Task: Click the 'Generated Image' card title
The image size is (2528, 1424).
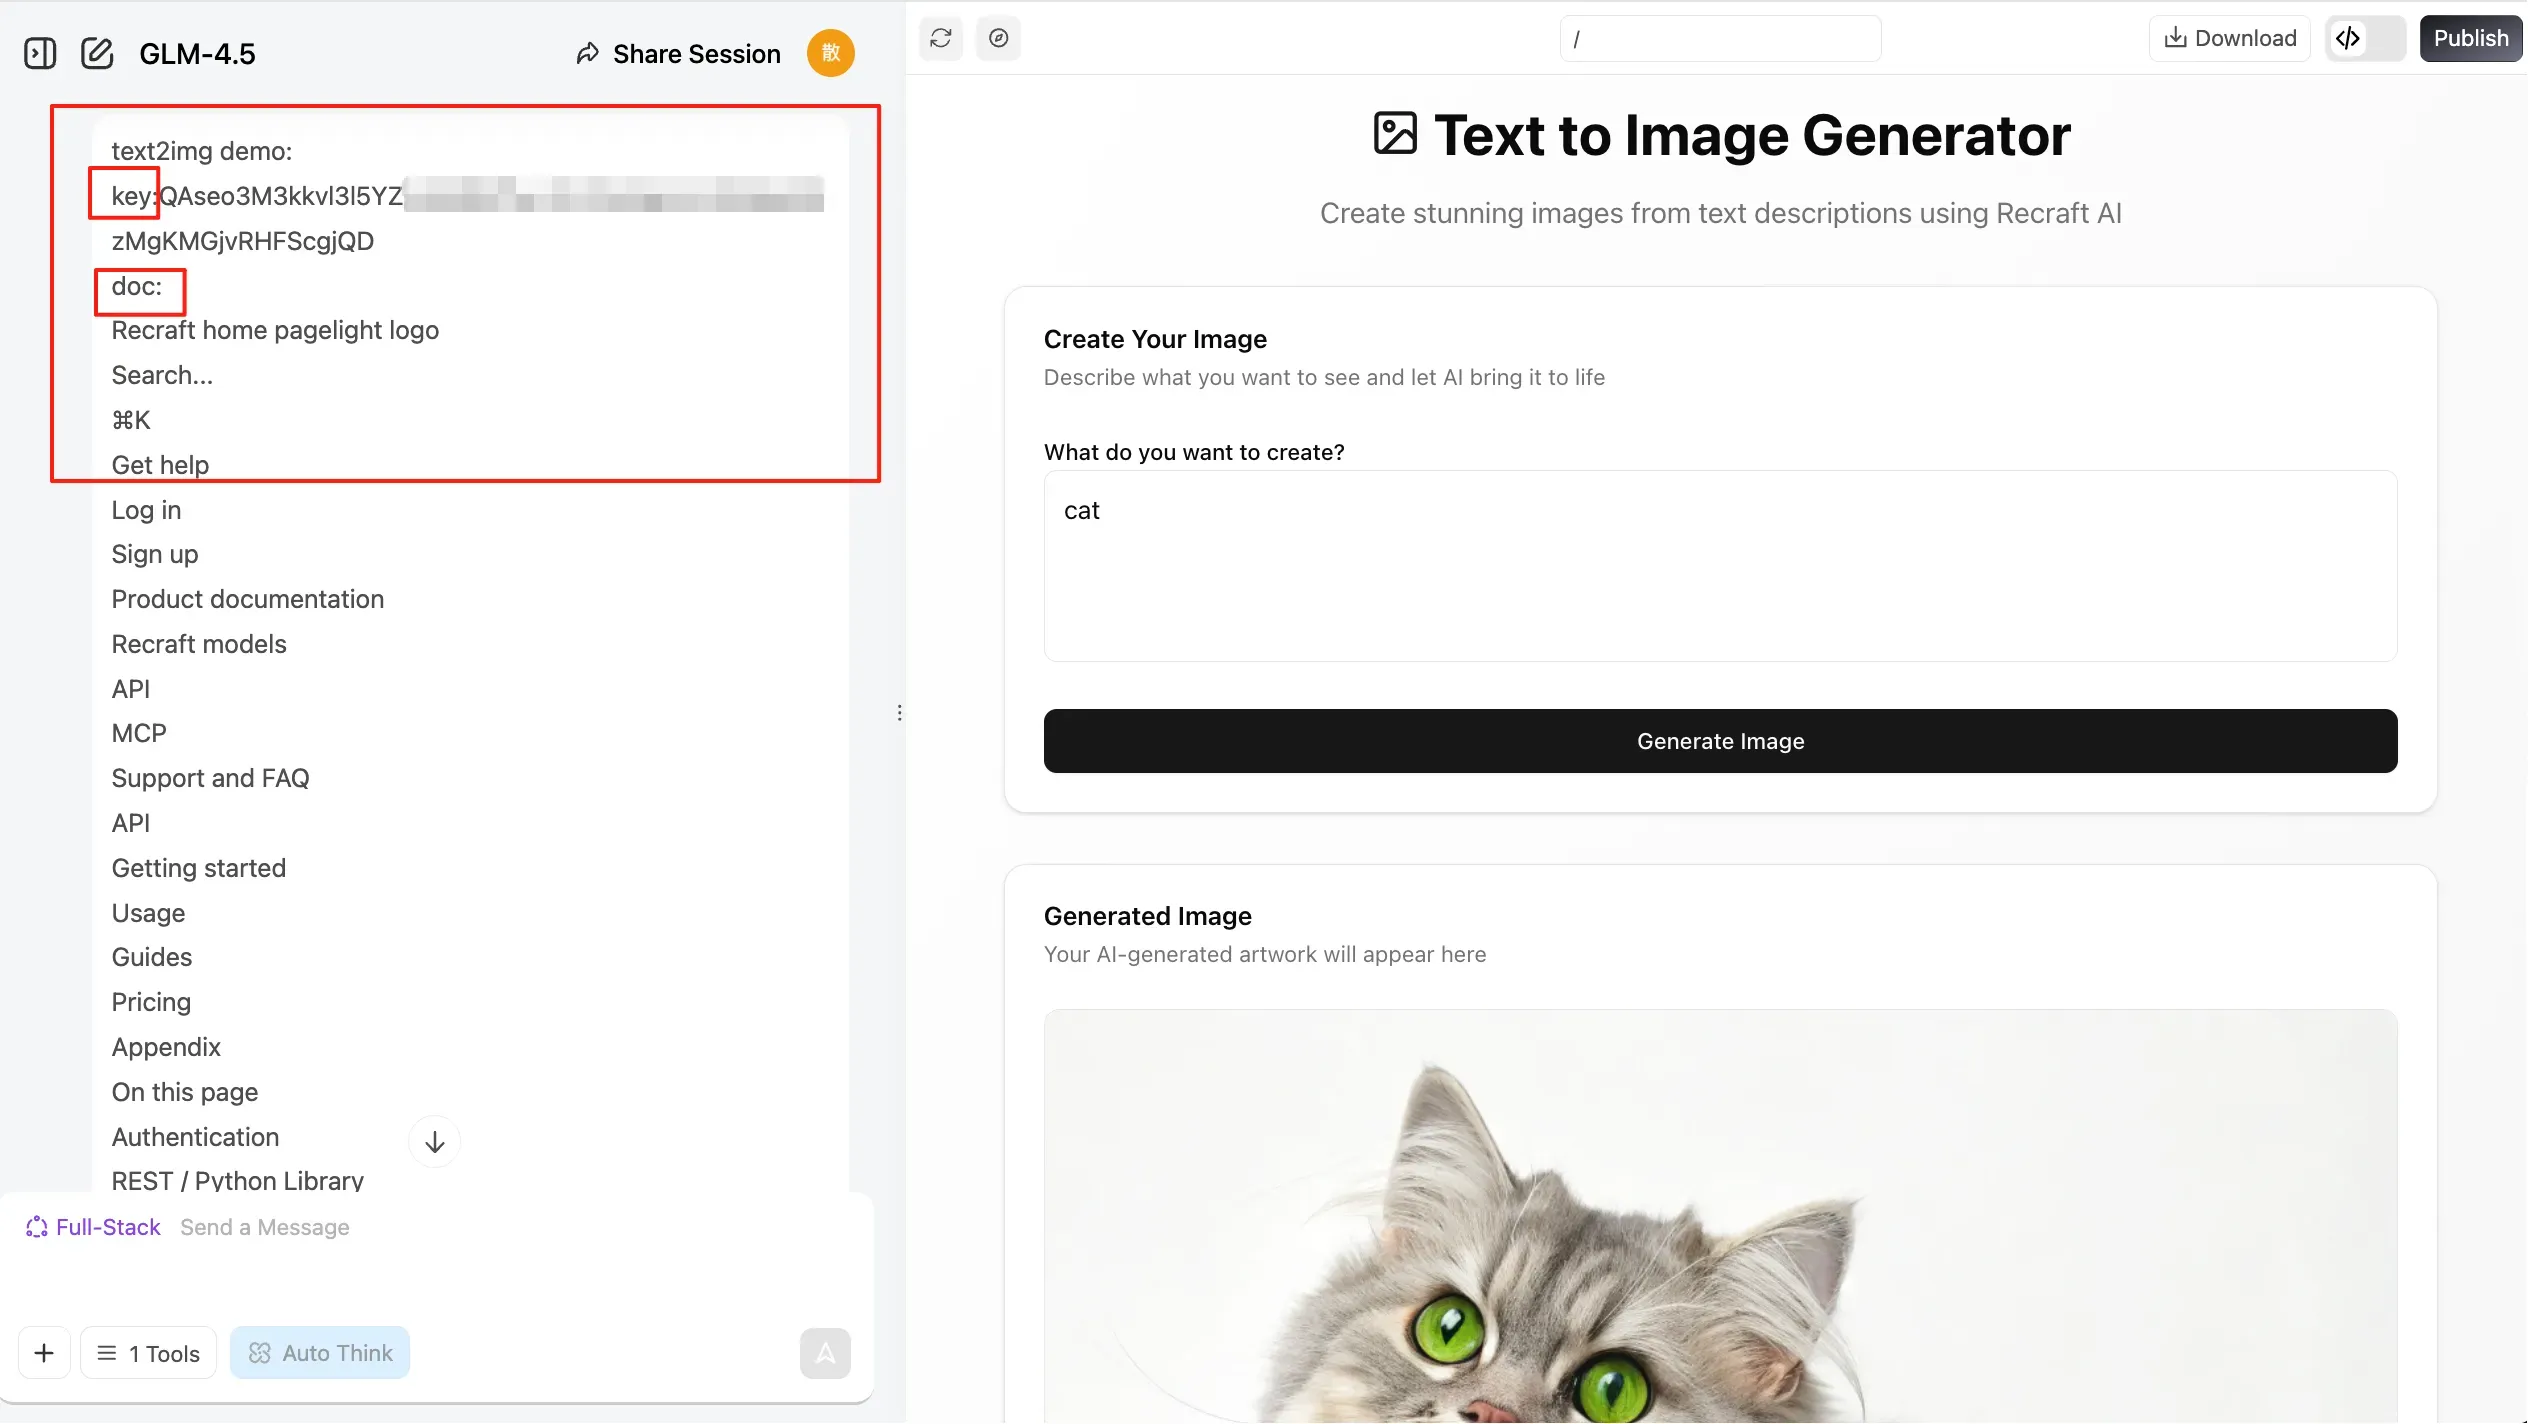Action: 1148,916
